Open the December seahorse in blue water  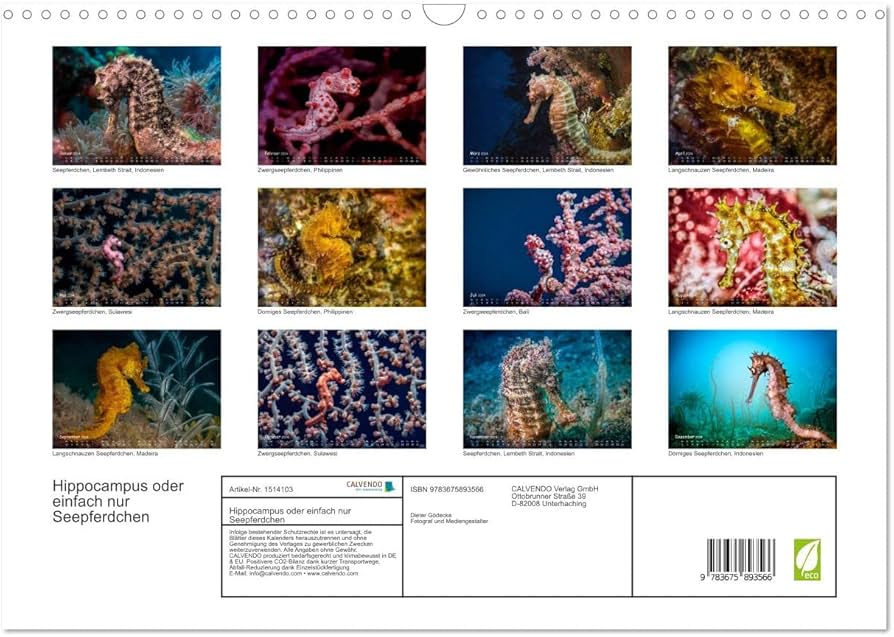(753, 389)
